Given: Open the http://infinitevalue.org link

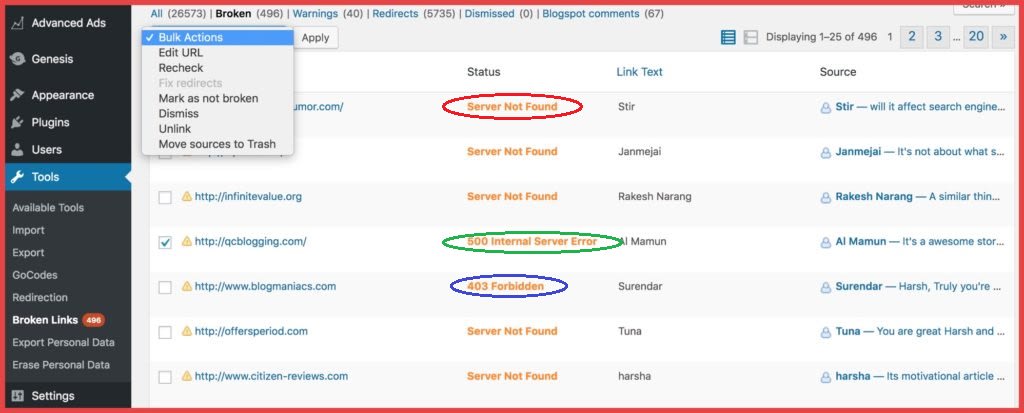Looking at the screenshot, I should pyautogui.click(x=248, y=196).
